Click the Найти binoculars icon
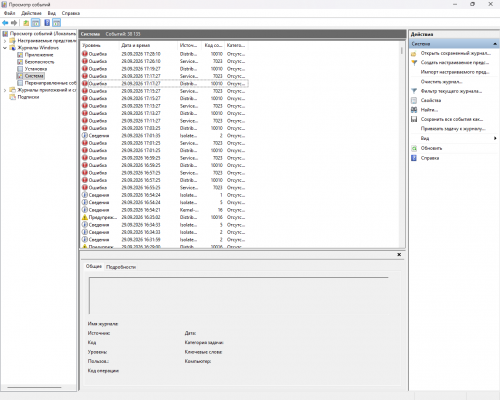 (x=414, y=110)
